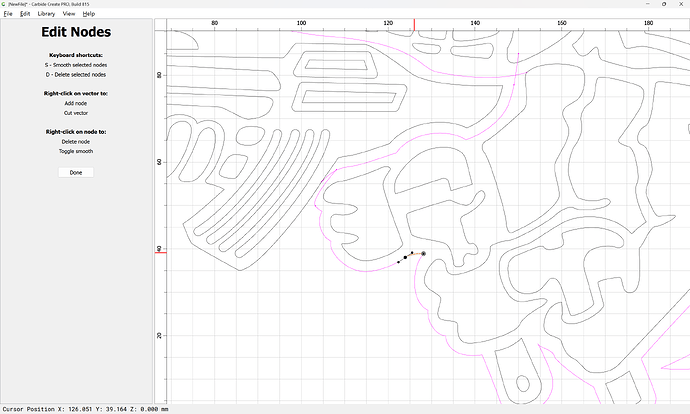Click "D - Delete selected nodes" text
The image size is (690, 414).
click(x=76, y=75)
